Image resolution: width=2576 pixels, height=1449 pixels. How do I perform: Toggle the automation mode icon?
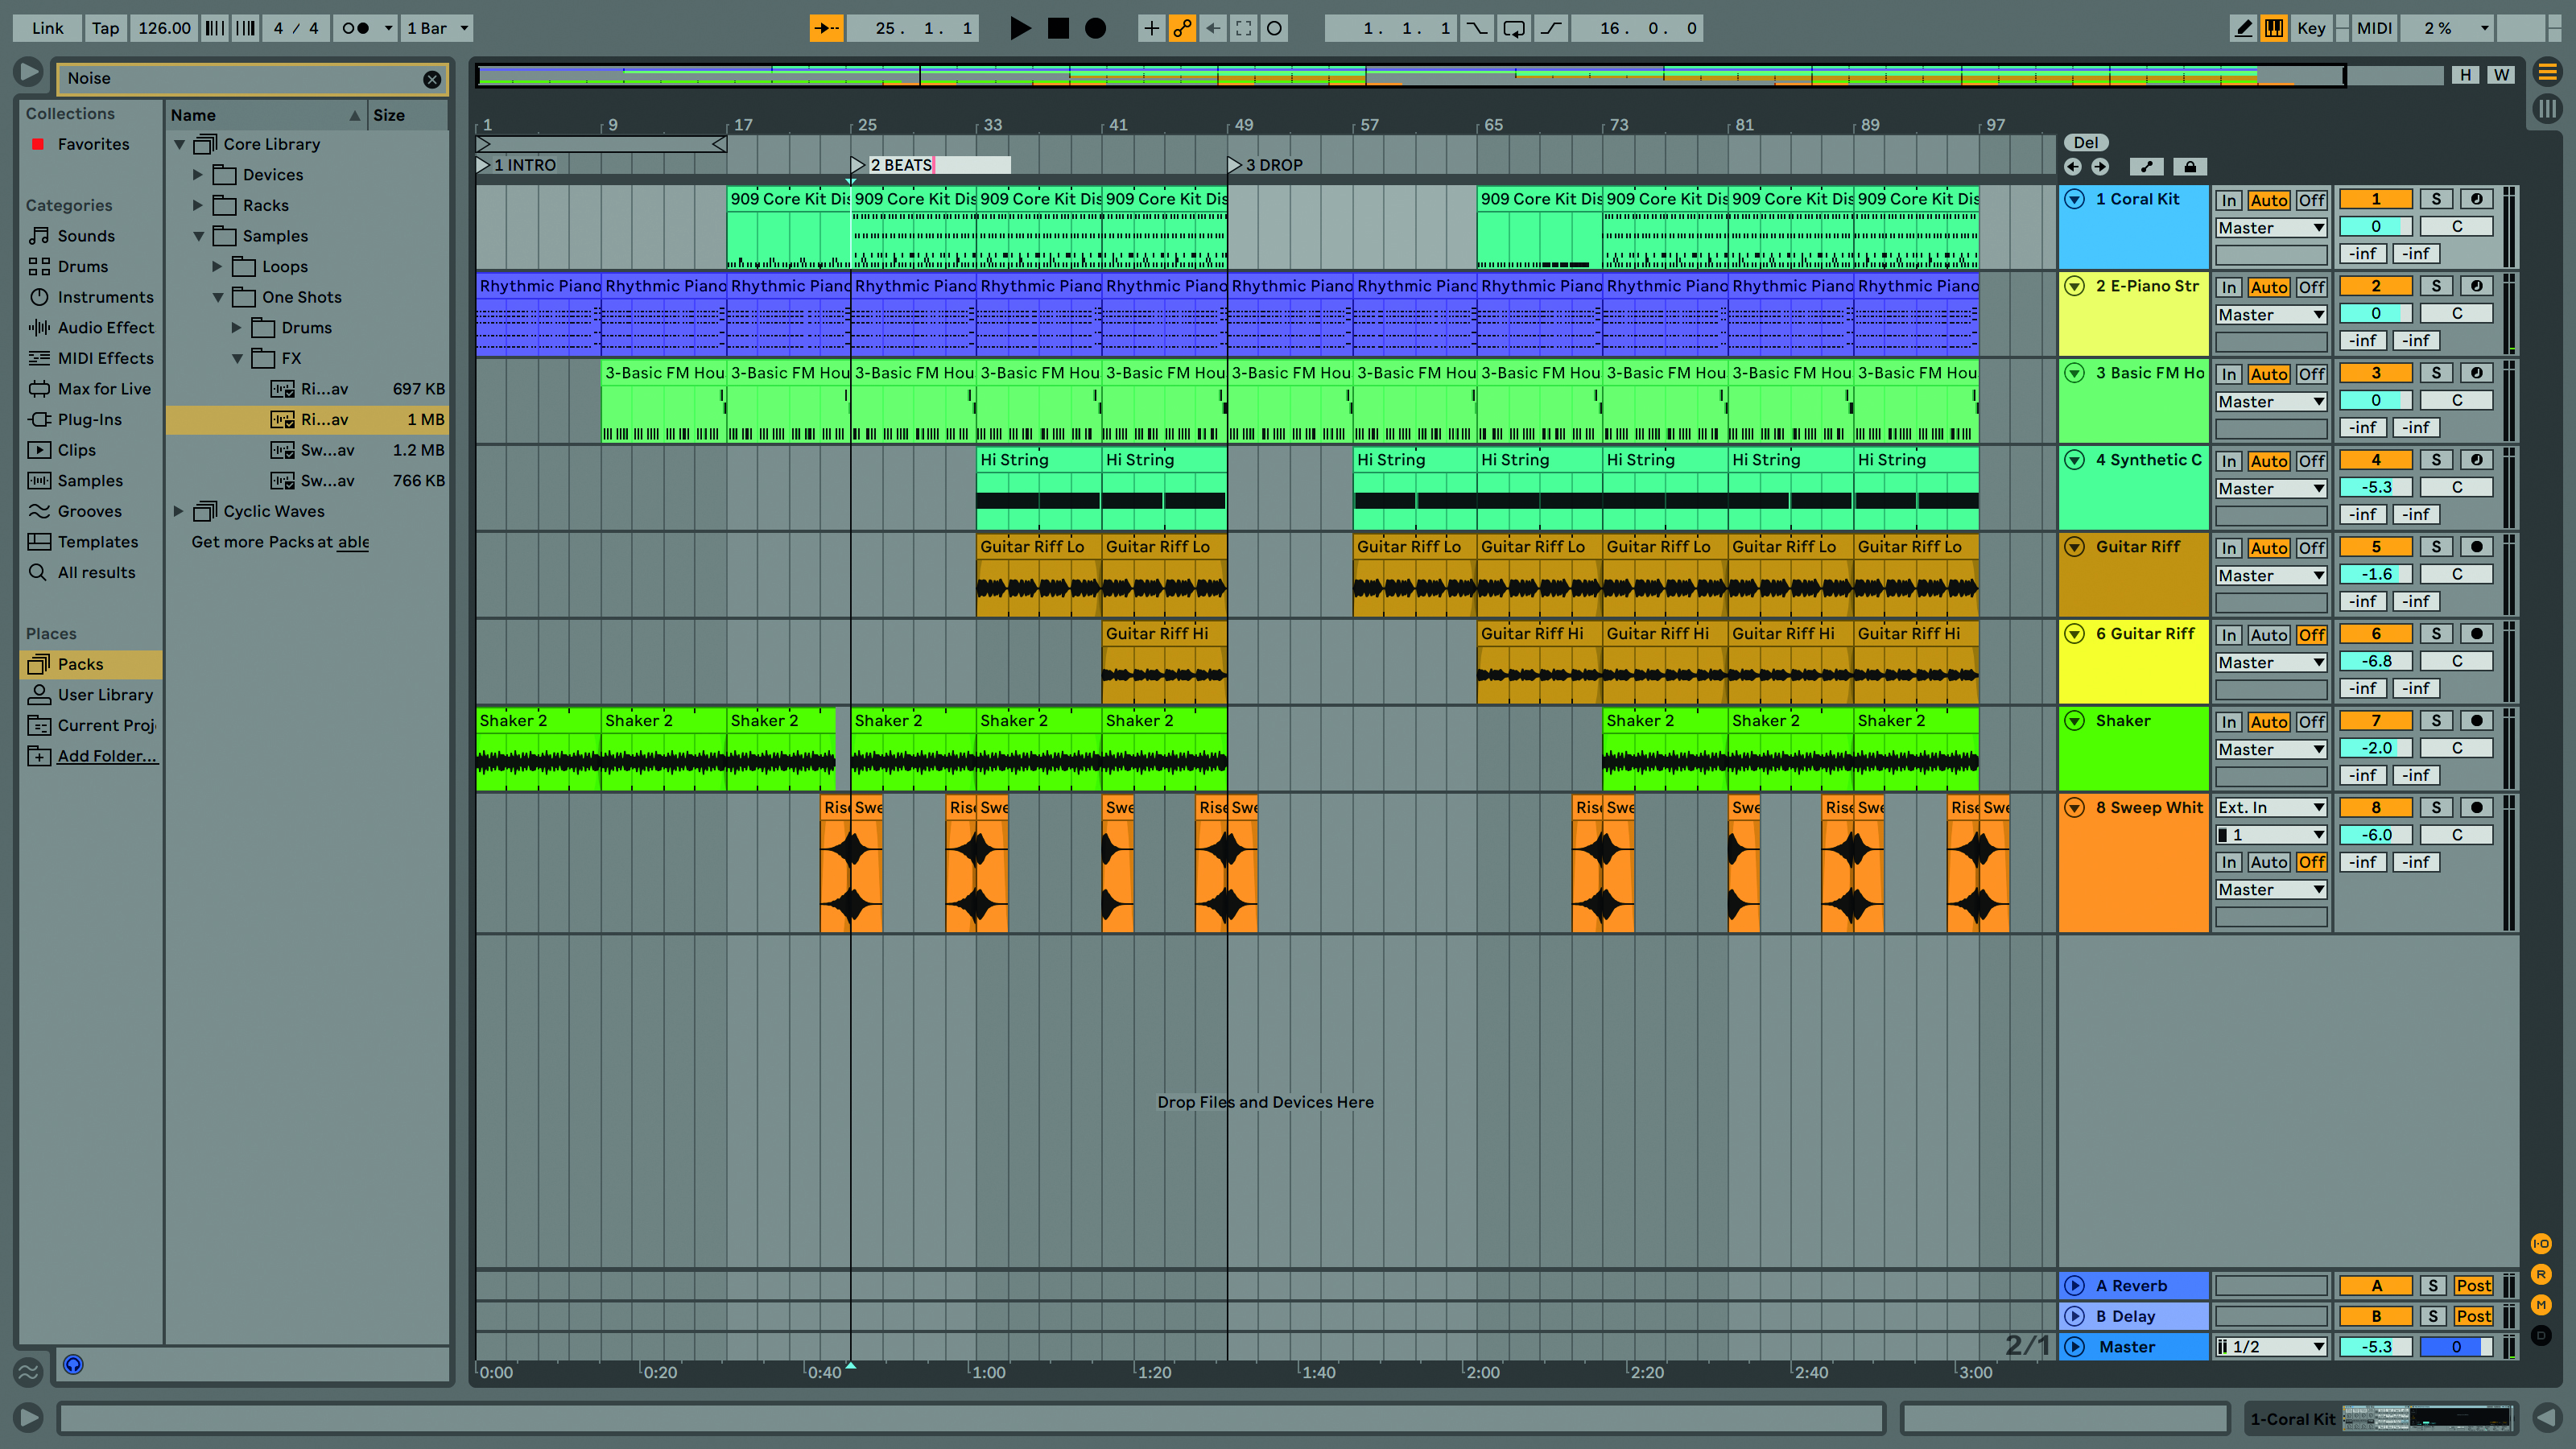2146,167
